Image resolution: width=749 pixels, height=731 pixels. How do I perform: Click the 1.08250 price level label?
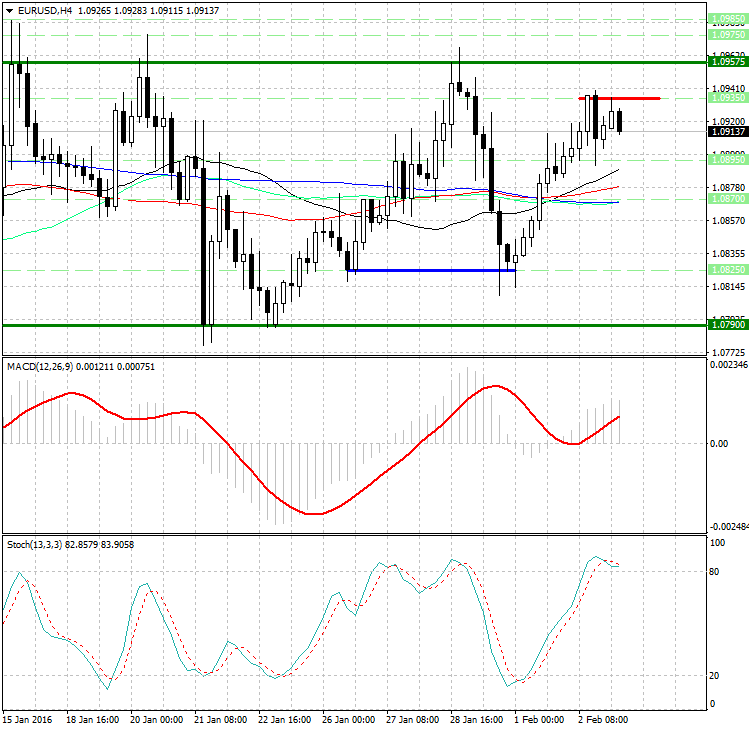click(x=726, y=270)
